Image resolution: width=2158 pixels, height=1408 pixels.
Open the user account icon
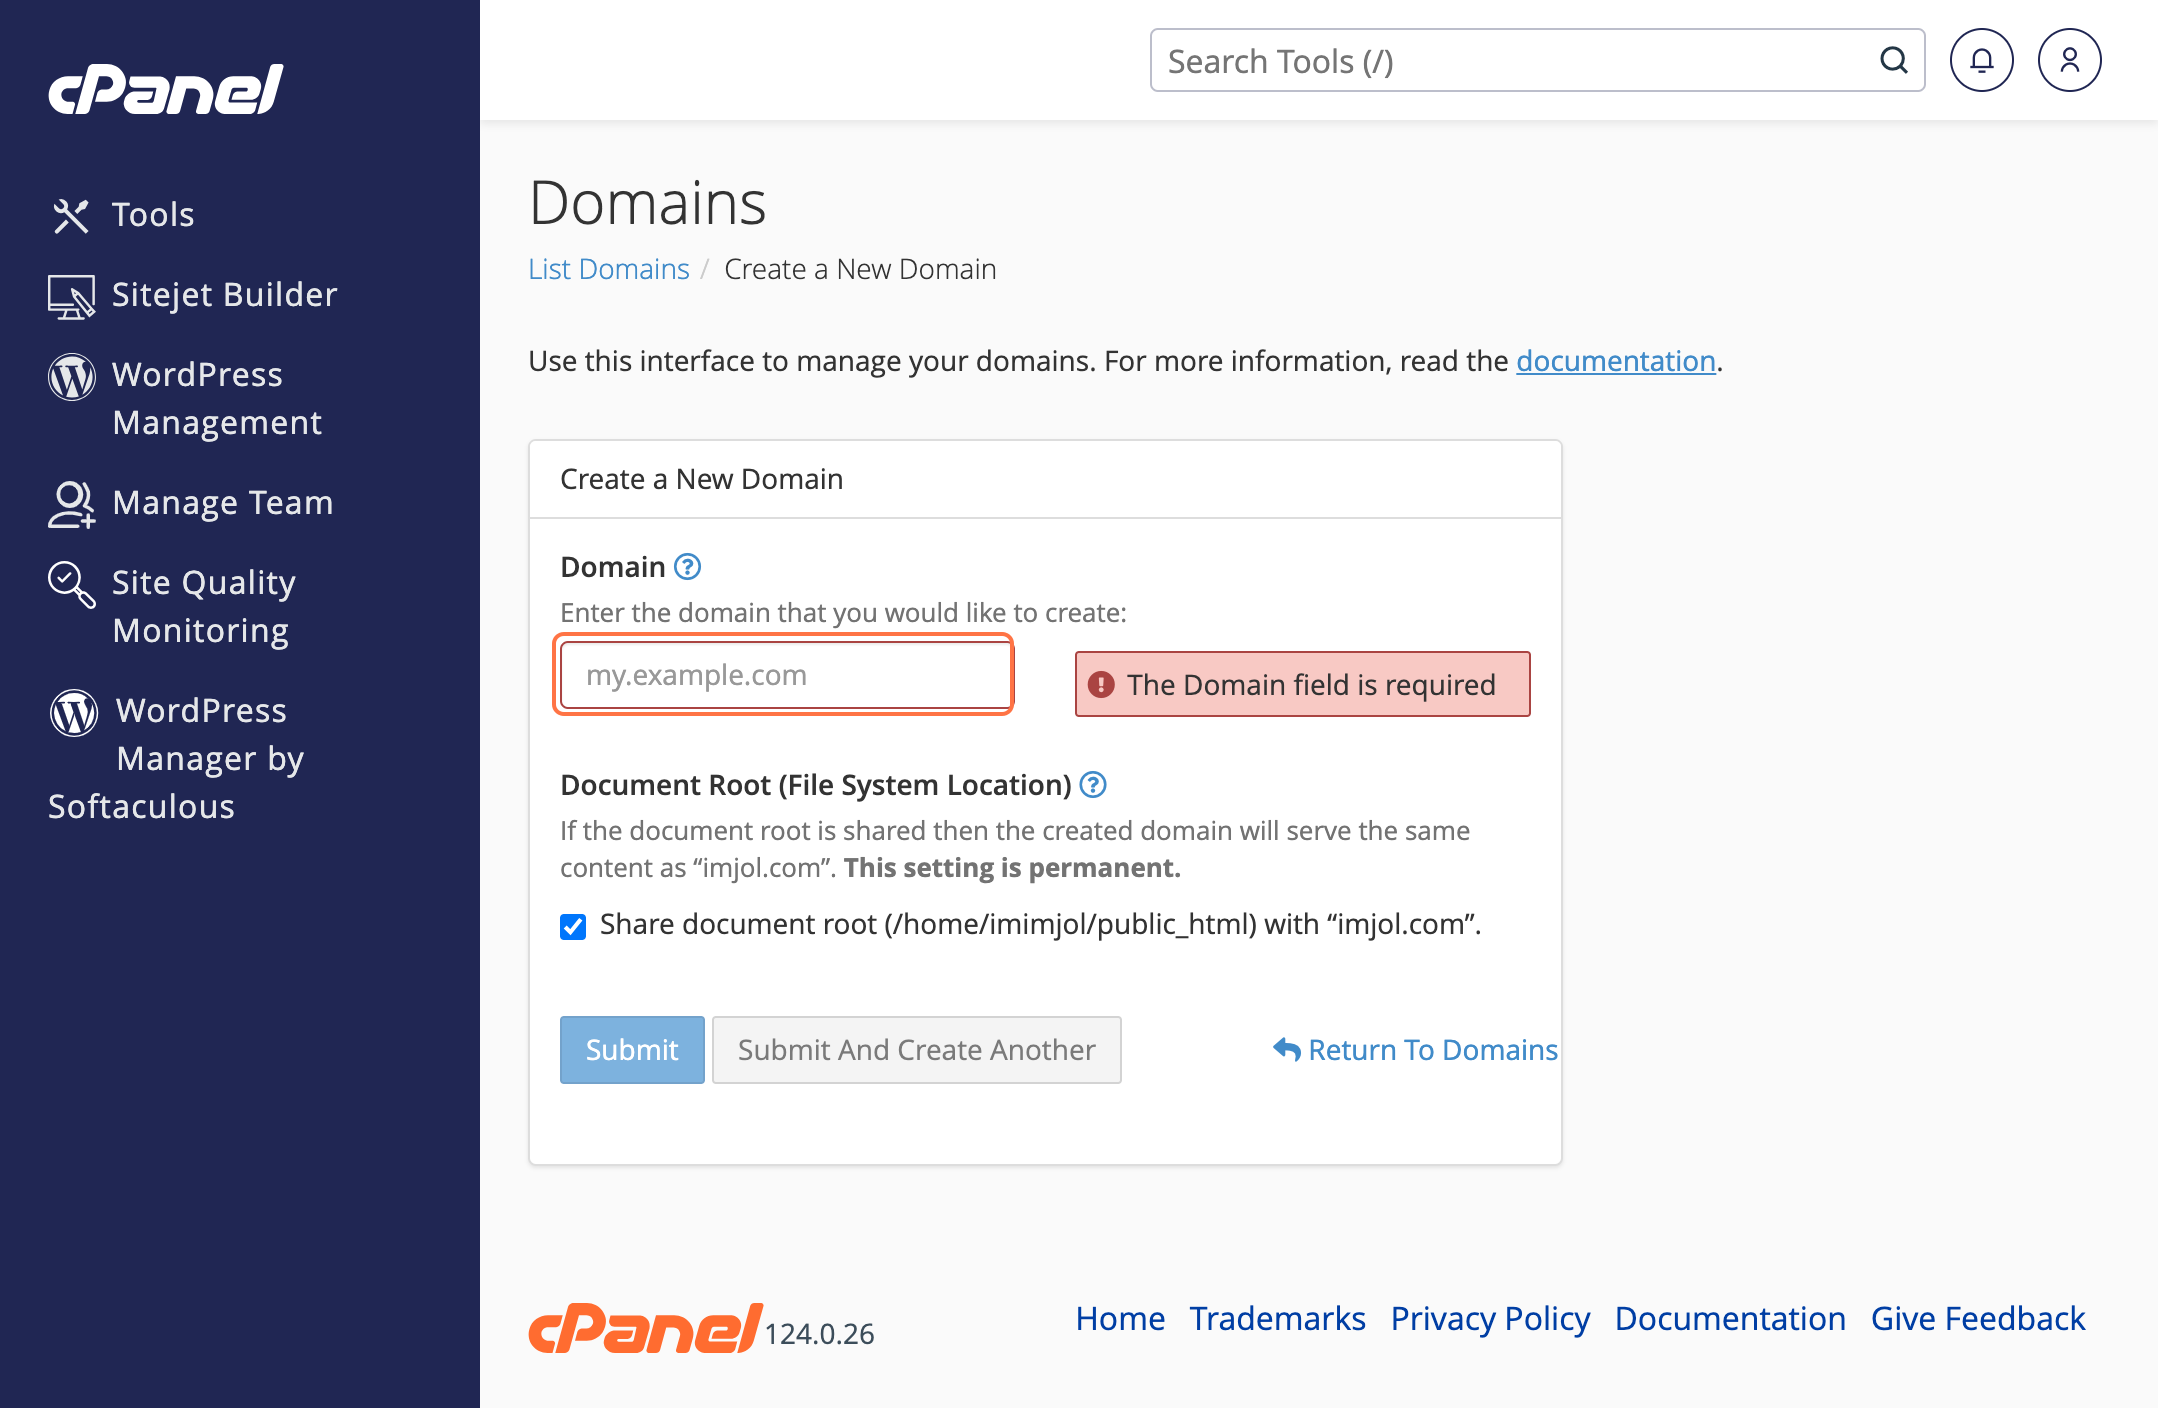click(2069, 60)
